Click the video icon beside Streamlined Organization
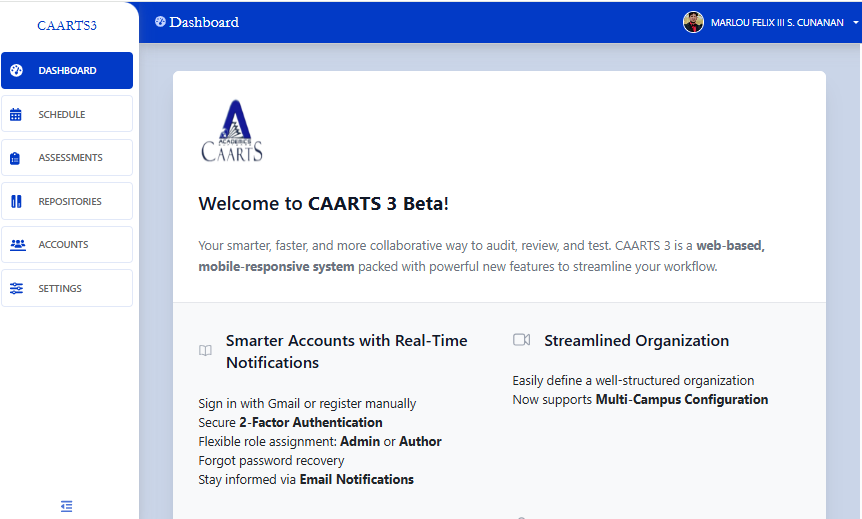The height and width of the screenshot is (519, 862). click(521, 340)
